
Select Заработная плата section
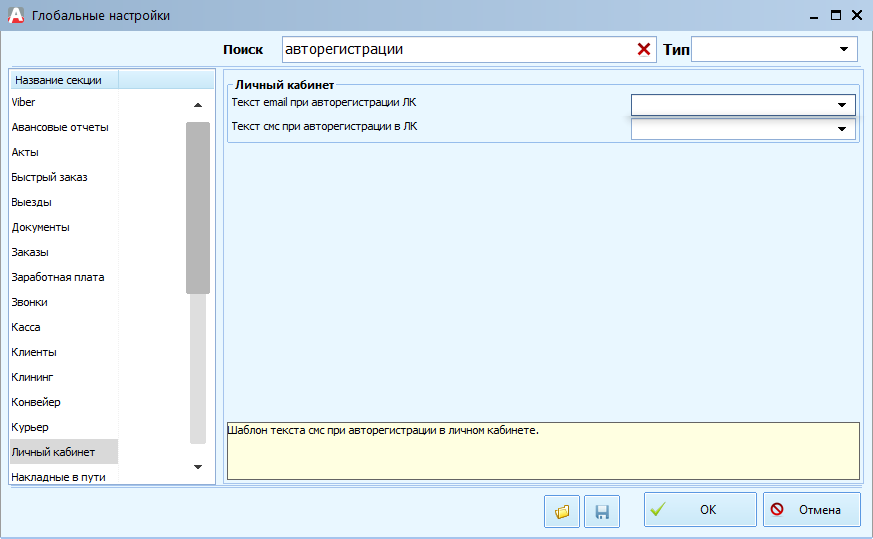(x=64, y=277)
